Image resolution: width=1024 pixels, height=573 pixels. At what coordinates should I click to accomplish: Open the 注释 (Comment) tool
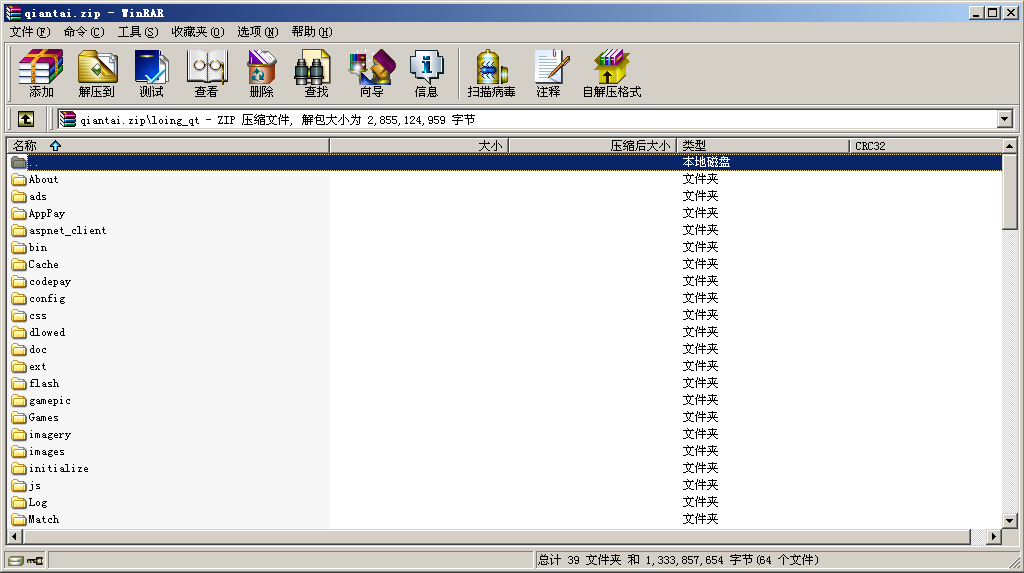[548, 74]
